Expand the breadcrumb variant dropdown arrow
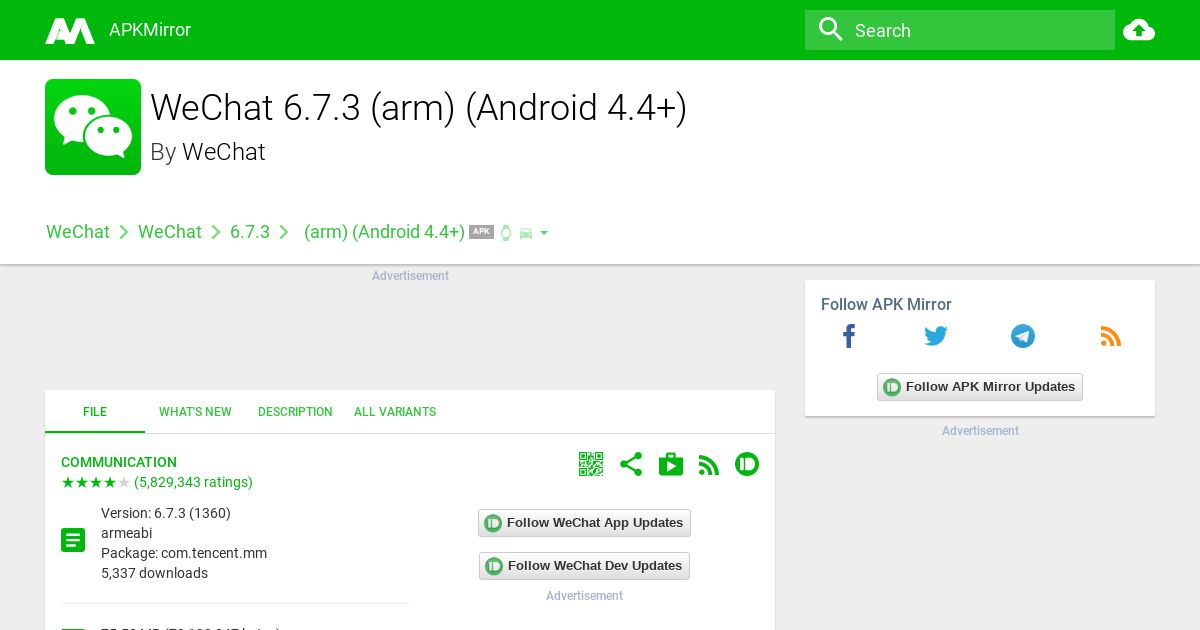1200x630 pixels. [x=544, y=233]
